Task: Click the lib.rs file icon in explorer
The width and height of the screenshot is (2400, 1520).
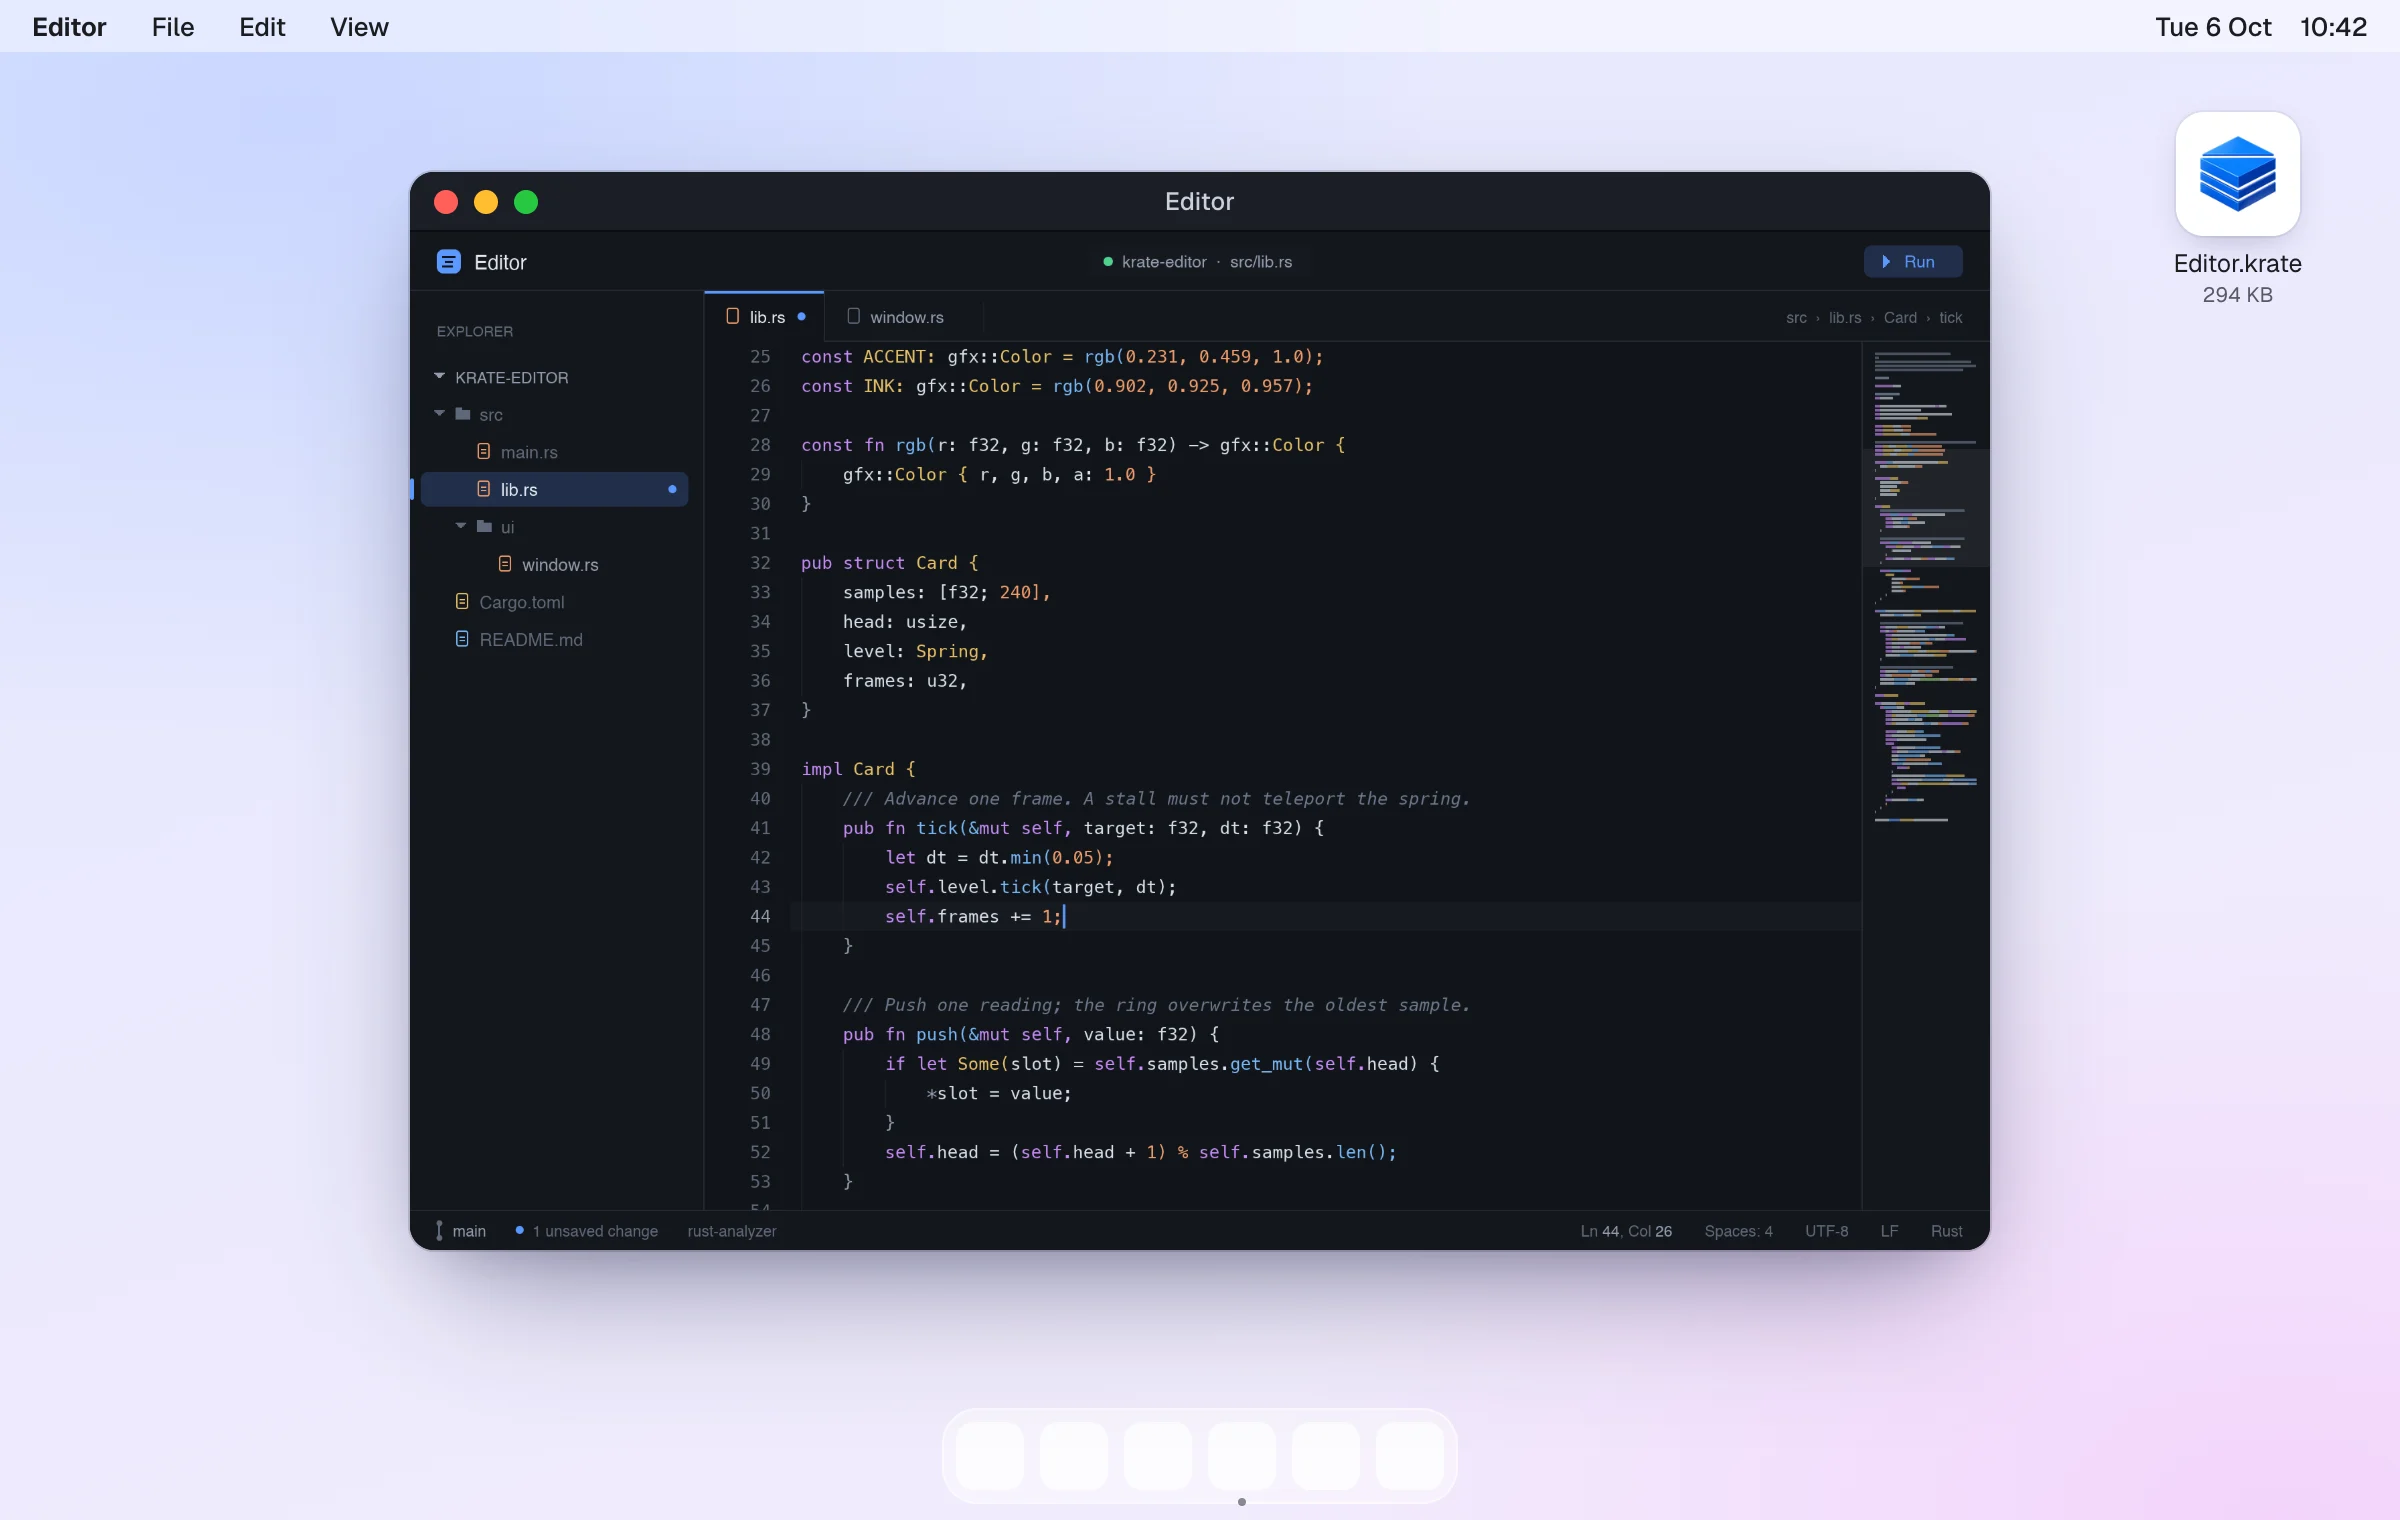Action: coord(484,489)
